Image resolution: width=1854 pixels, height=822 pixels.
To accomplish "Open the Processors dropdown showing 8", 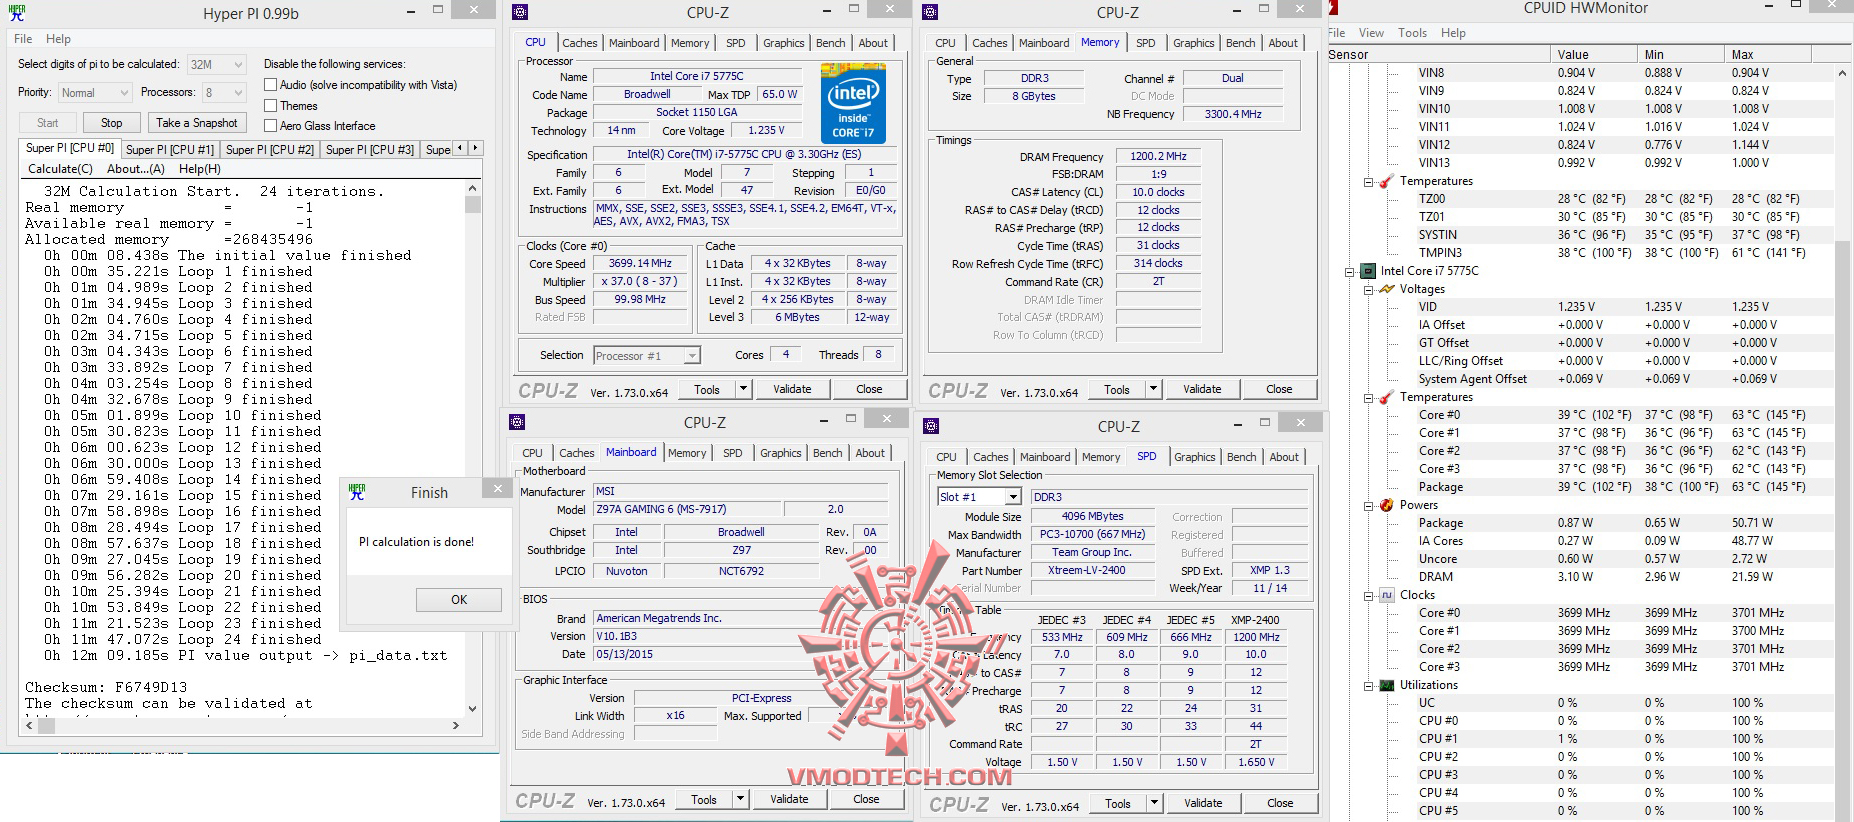I will click(223, 92).
